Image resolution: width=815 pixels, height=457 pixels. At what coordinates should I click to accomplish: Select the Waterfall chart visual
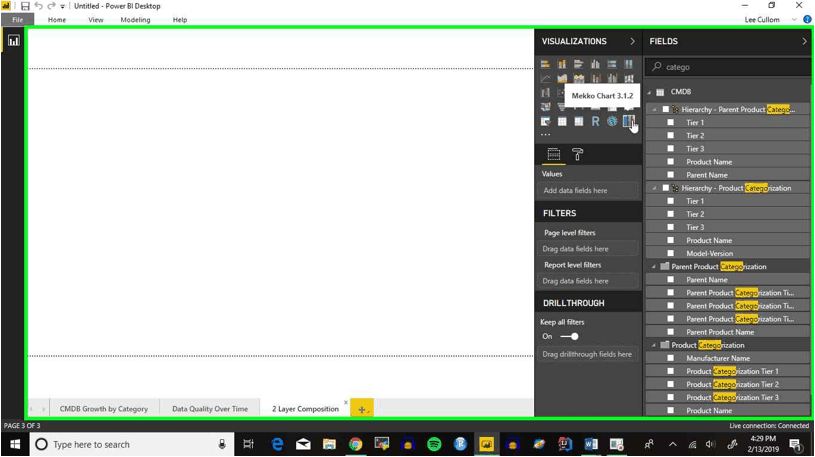(545, 93)
